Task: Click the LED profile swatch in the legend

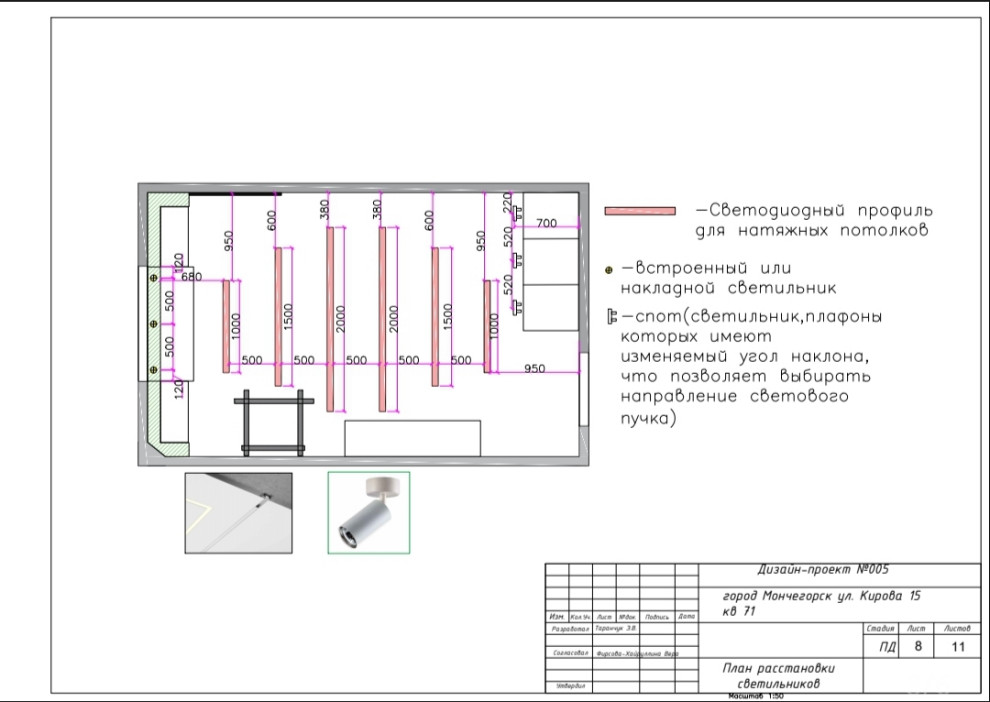Action: pyautogui.click(x=640, y=211)
